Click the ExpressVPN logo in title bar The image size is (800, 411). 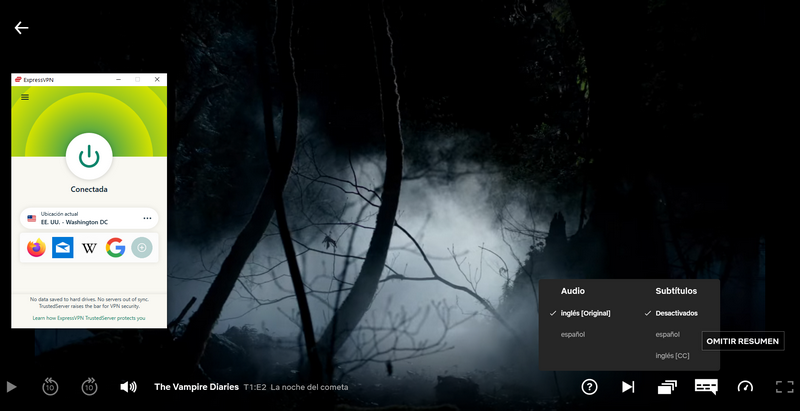coord(18,80)
